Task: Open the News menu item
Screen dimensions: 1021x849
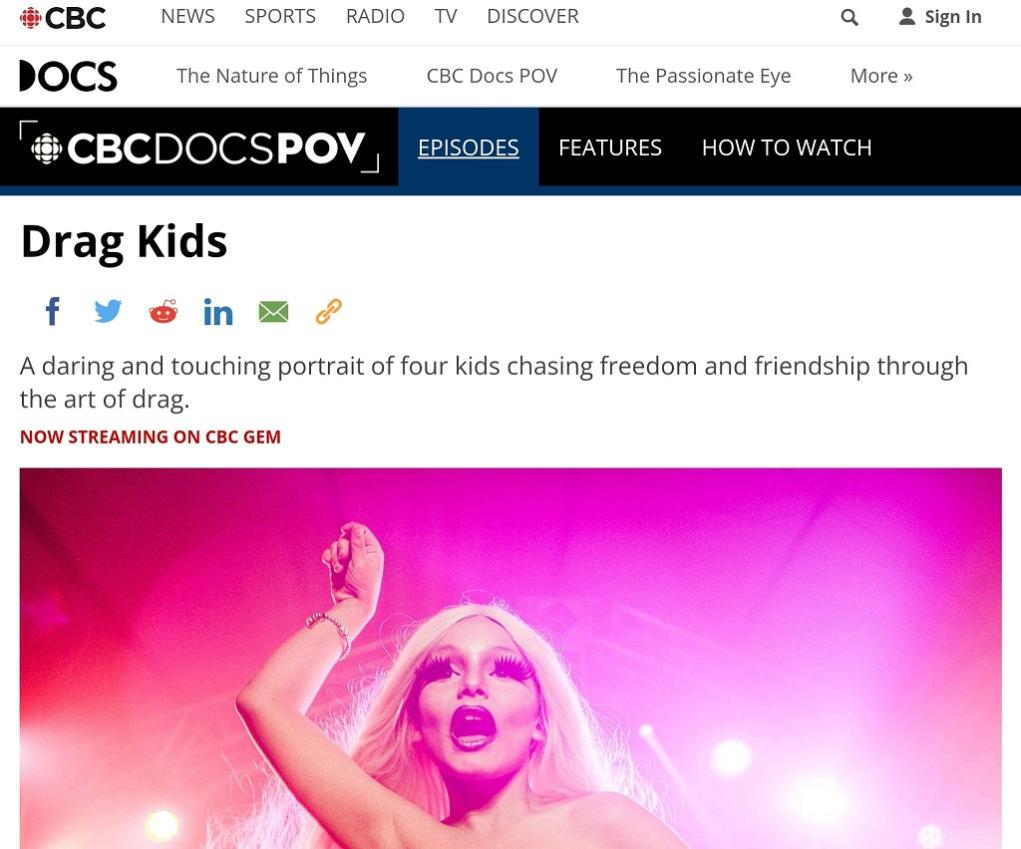Action: click(x=188, y=16)
